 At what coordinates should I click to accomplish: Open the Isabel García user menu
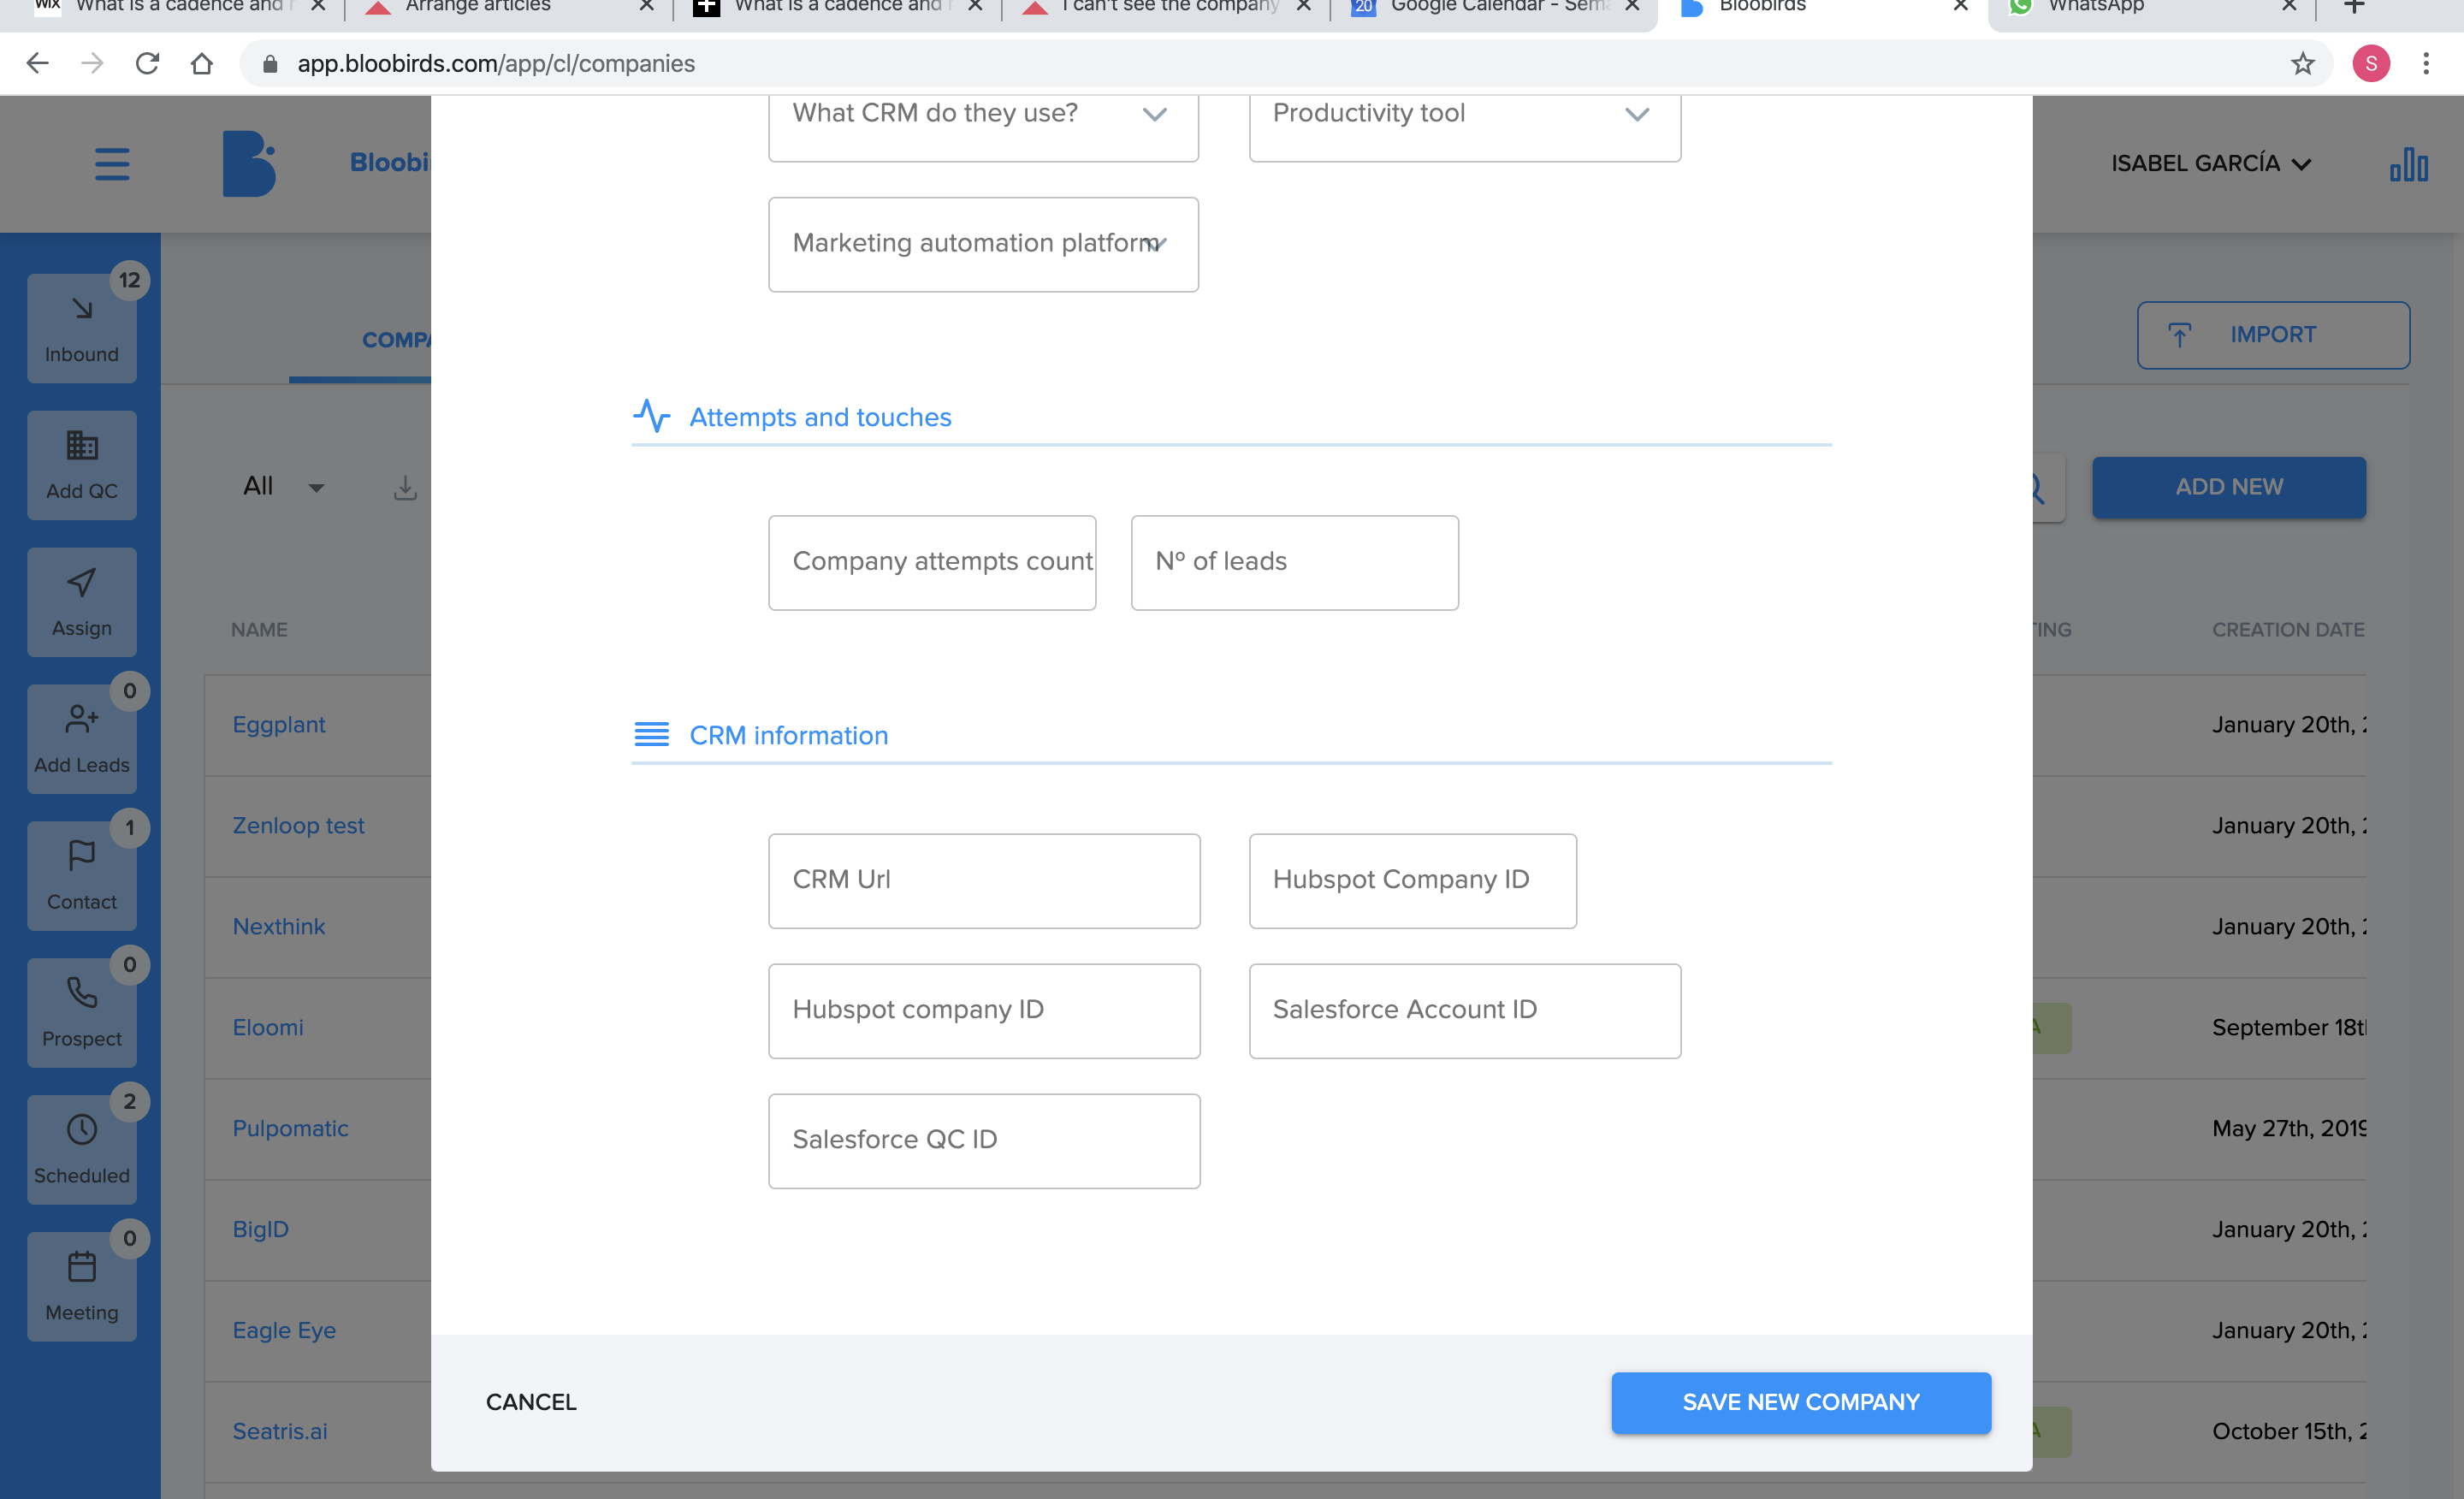point(2210,163)
